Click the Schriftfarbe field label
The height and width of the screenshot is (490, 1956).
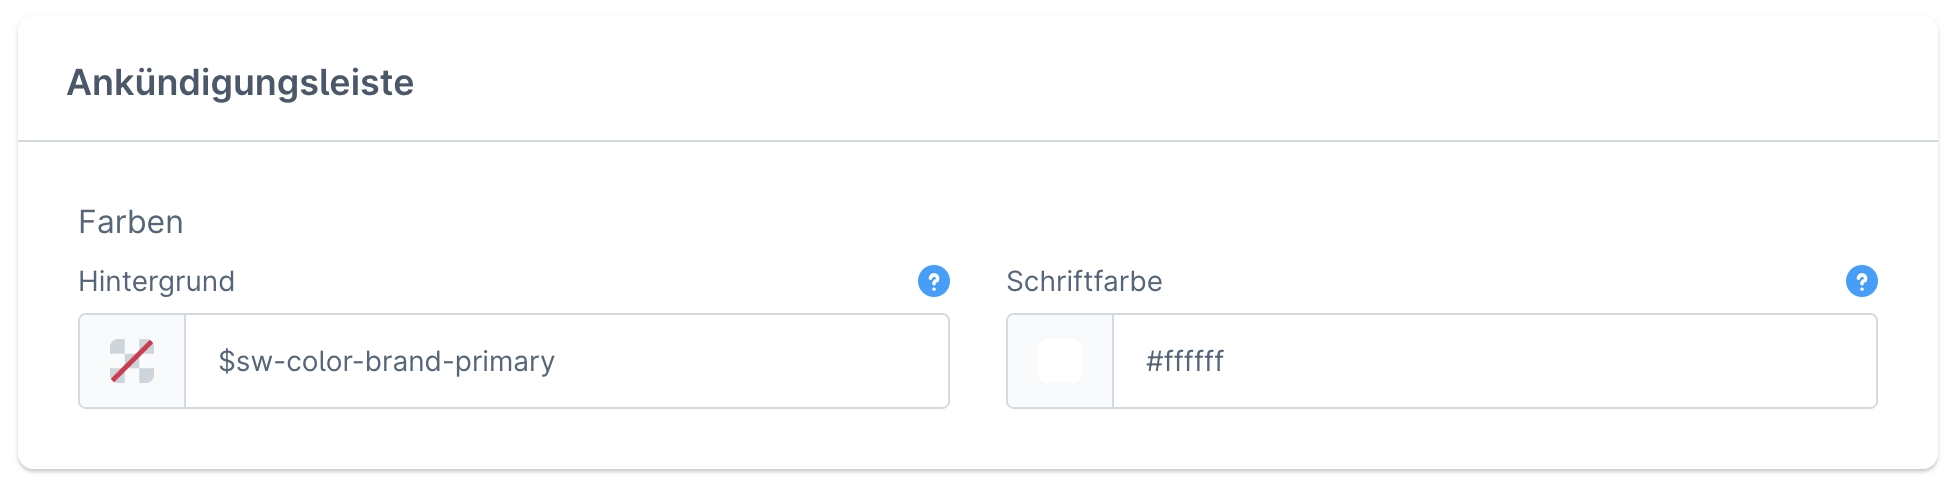tap(1084, 282)
